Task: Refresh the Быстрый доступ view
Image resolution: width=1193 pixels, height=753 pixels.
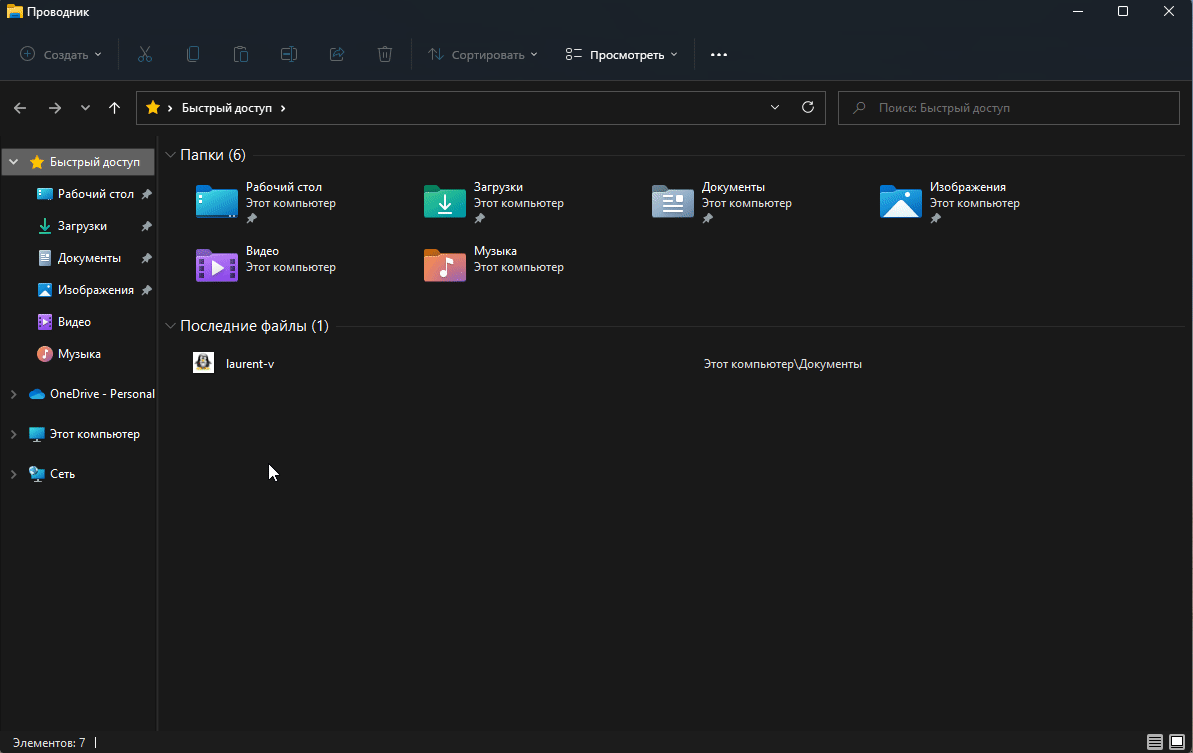Action: (808, 107)
